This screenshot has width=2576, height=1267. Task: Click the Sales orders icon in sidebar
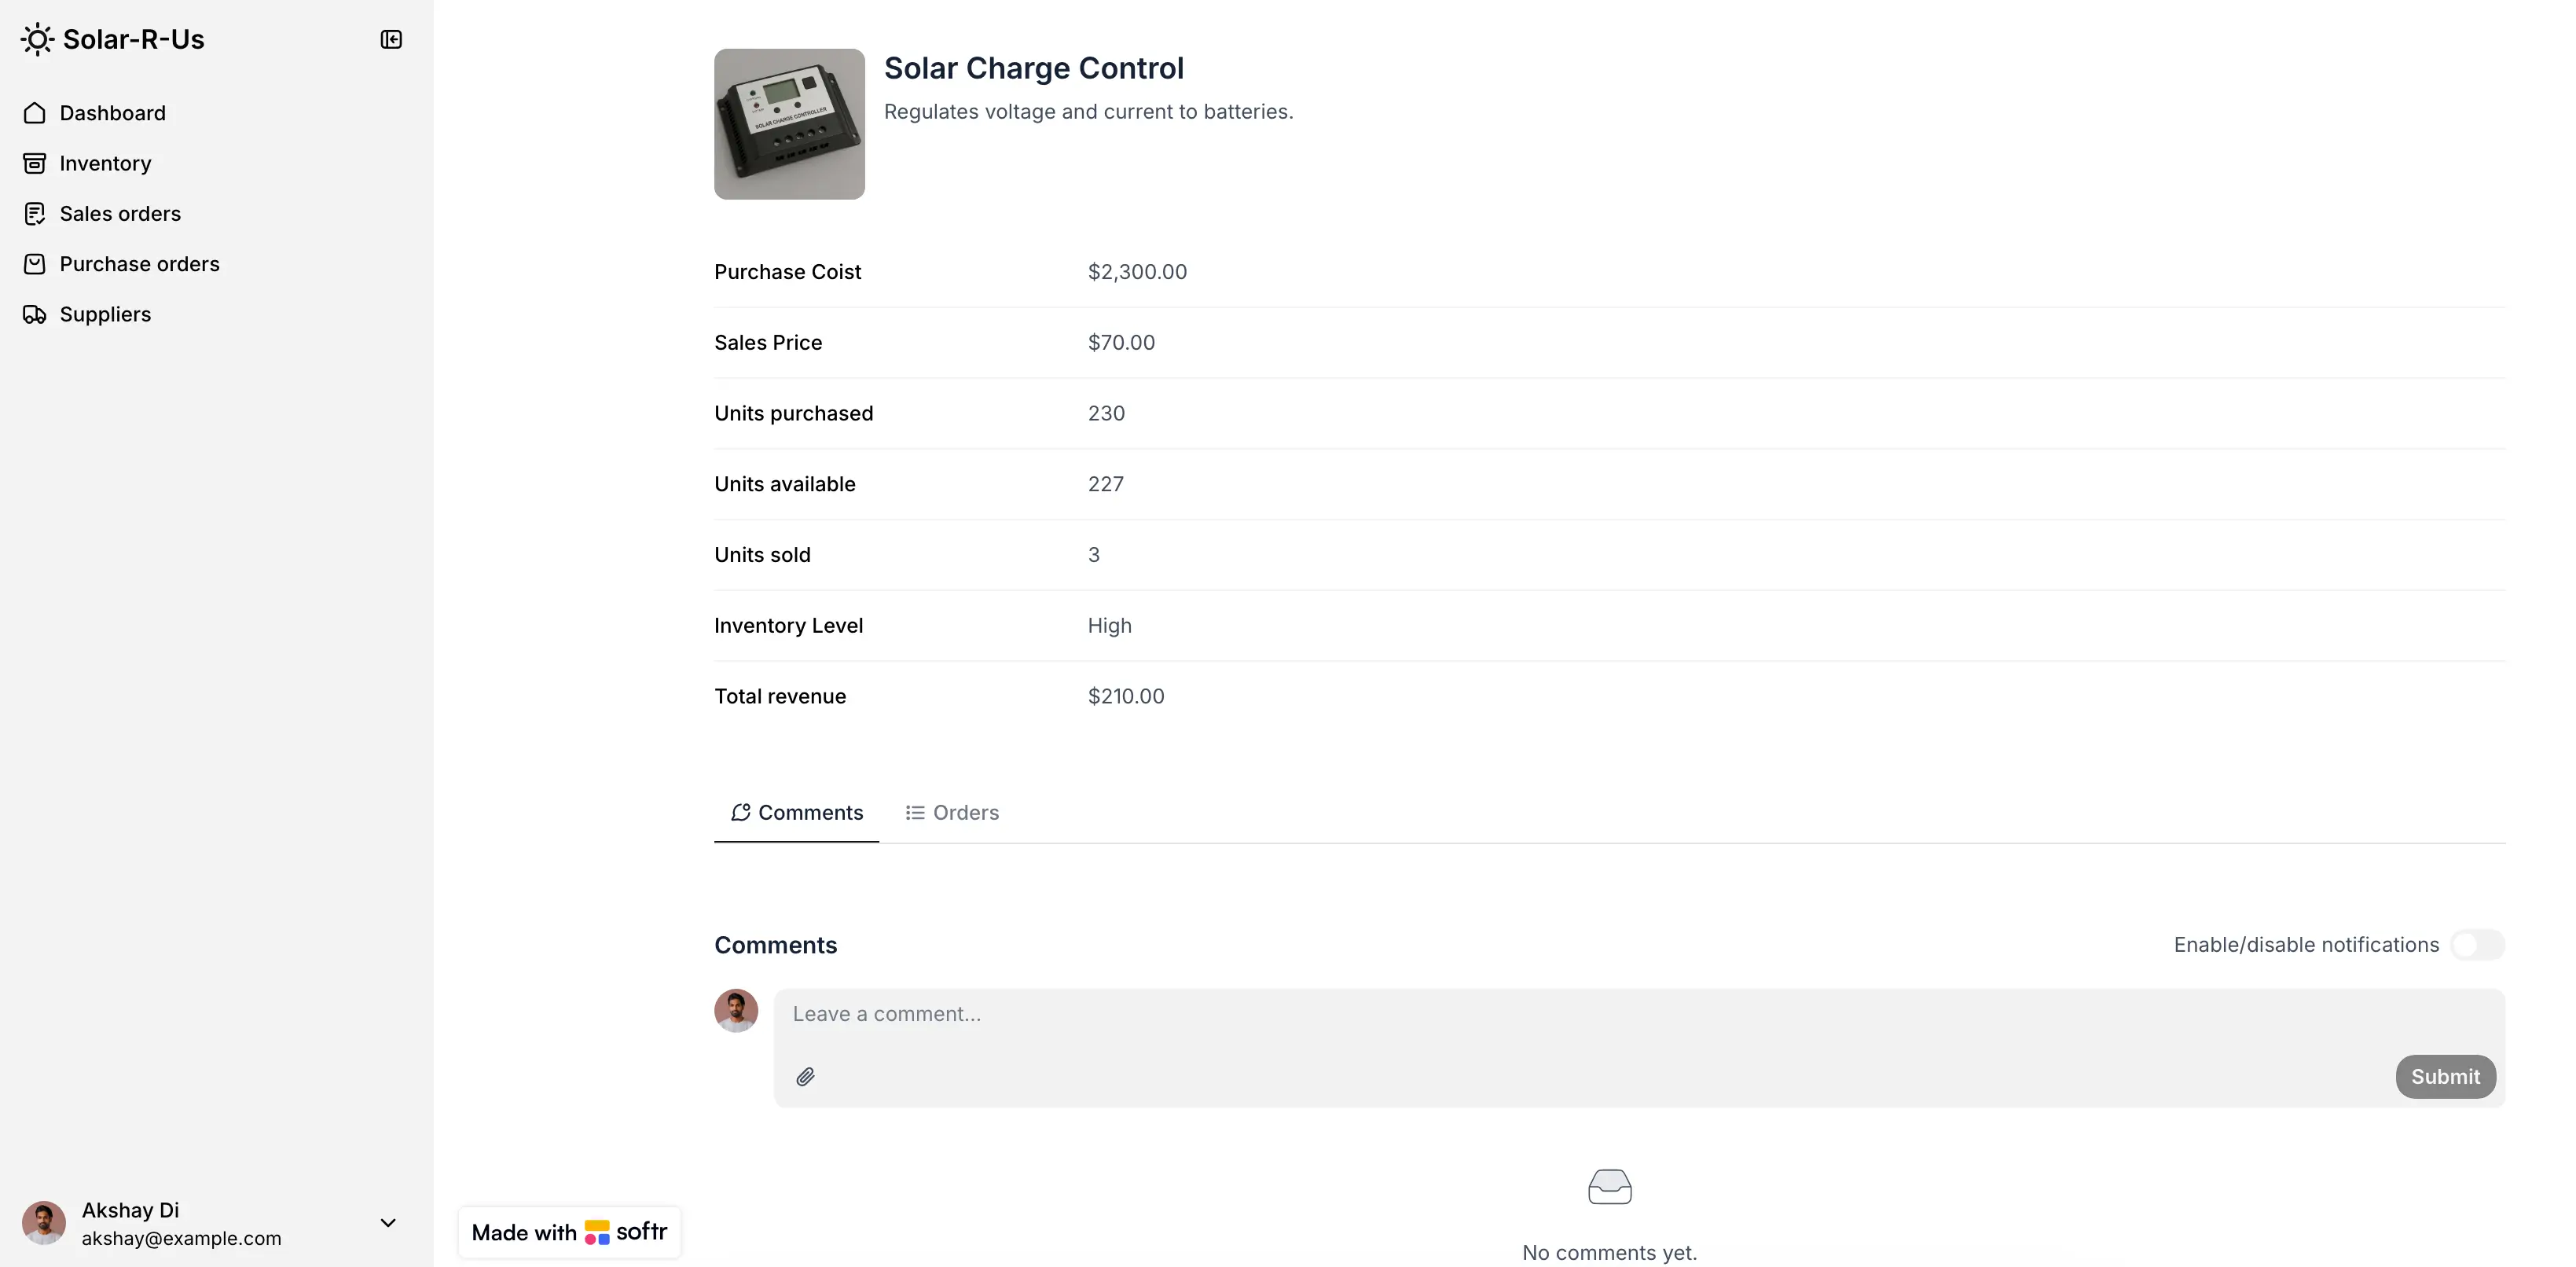(x=35, y=213)
